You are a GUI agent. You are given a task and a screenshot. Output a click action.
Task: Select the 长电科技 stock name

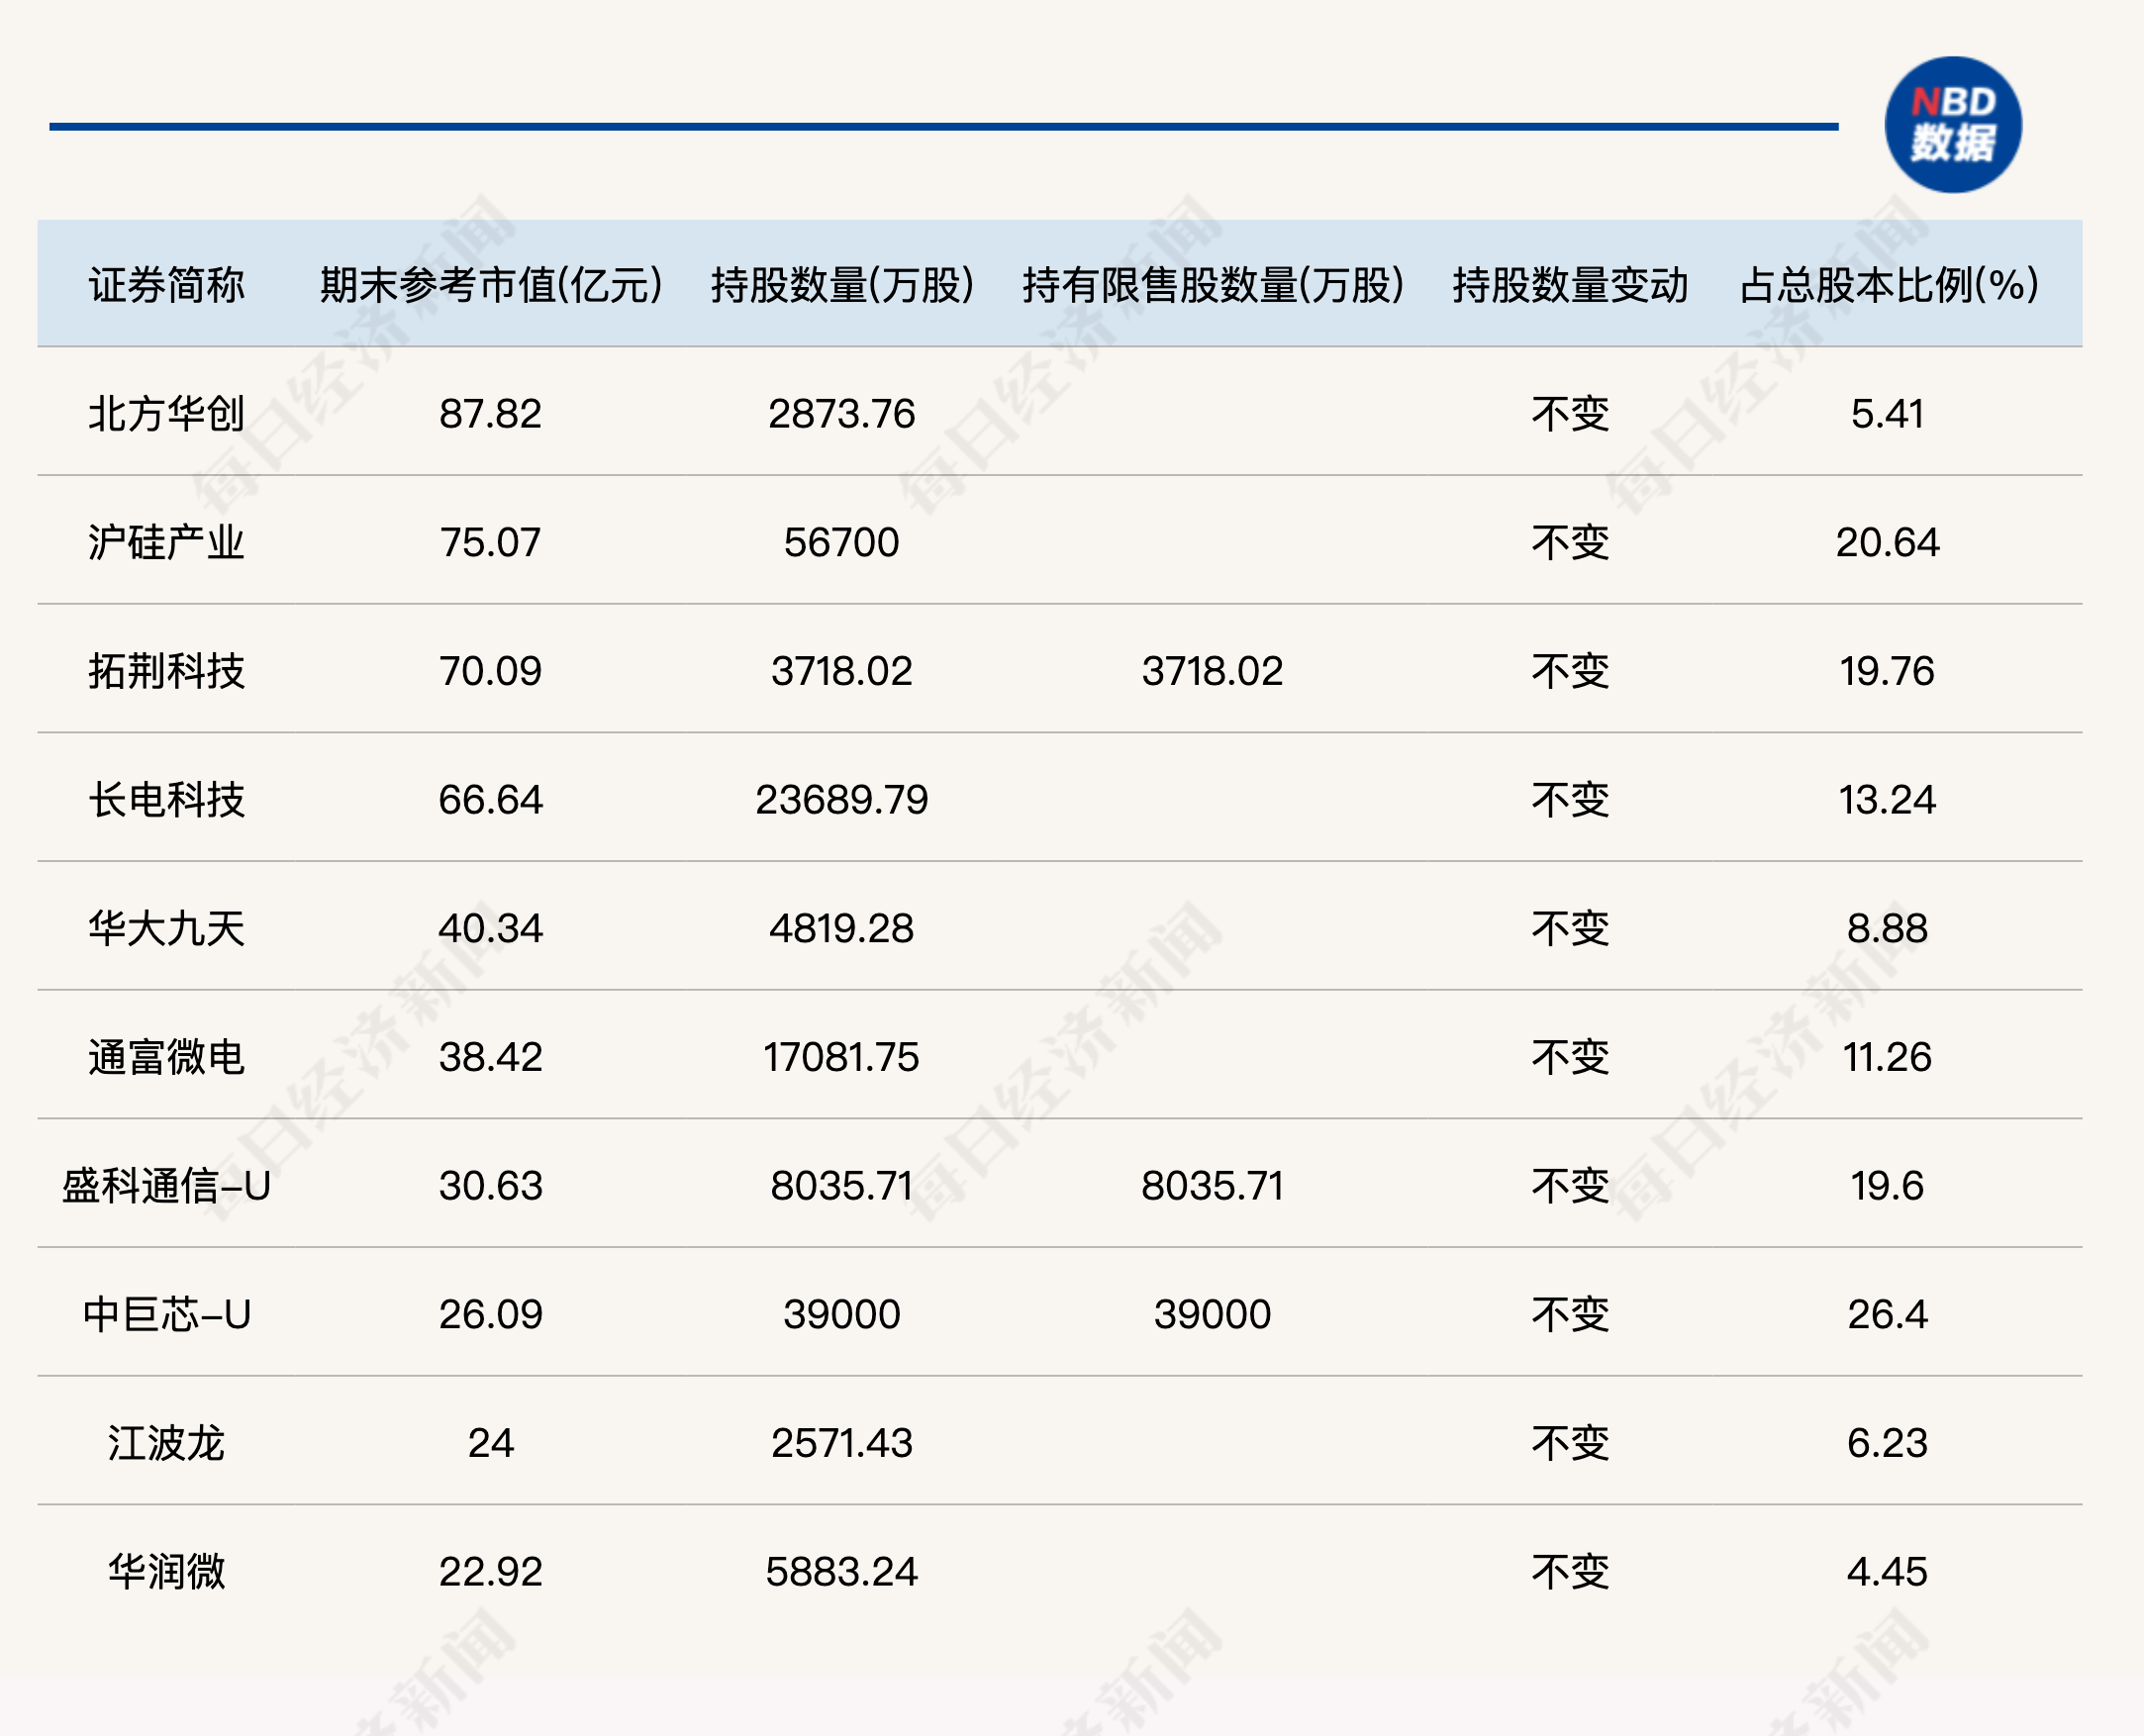coord(166,800)
